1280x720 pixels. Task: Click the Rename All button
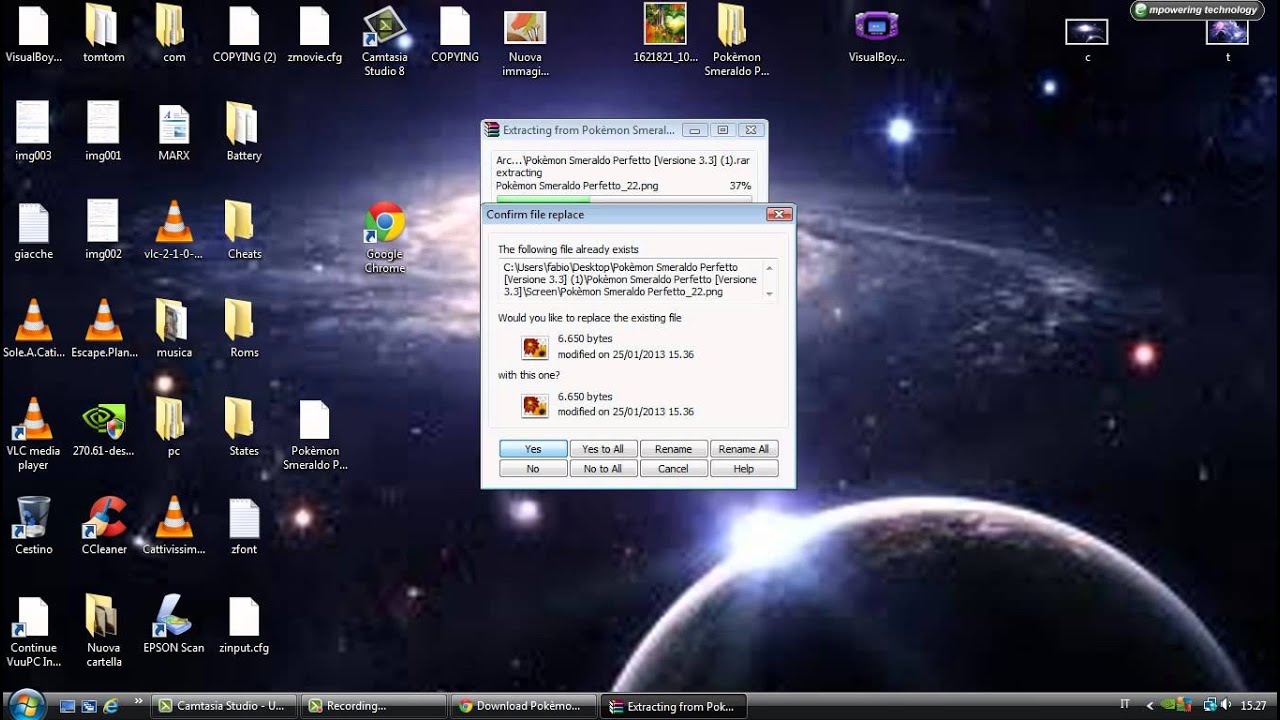(x=743, y=449)
